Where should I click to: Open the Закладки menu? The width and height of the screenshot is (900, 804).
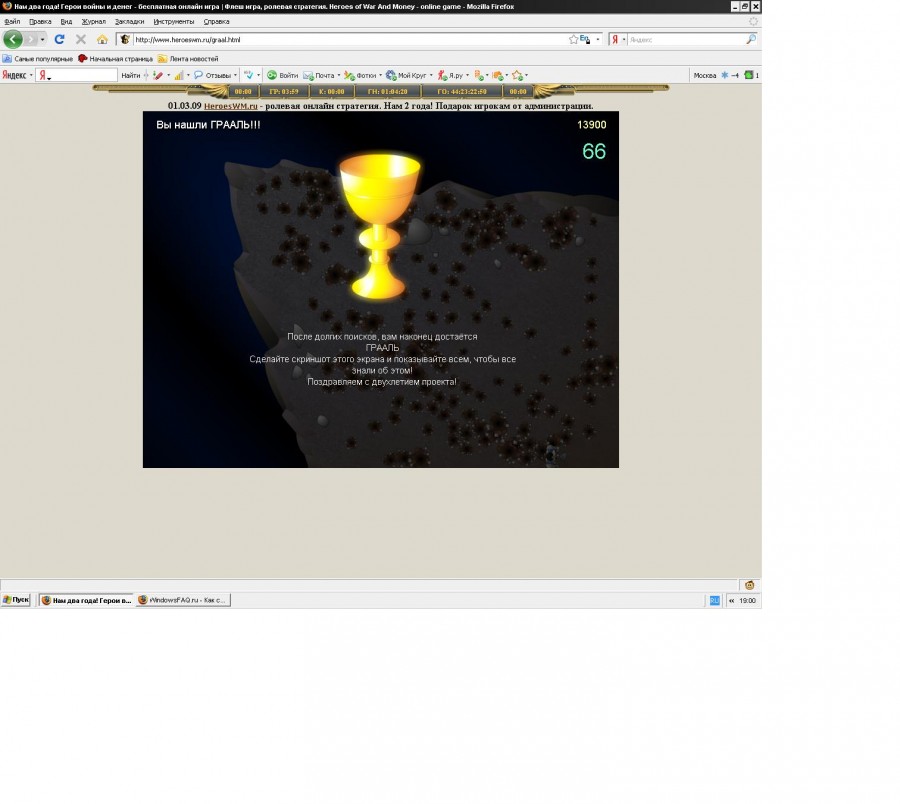[129, 21]
